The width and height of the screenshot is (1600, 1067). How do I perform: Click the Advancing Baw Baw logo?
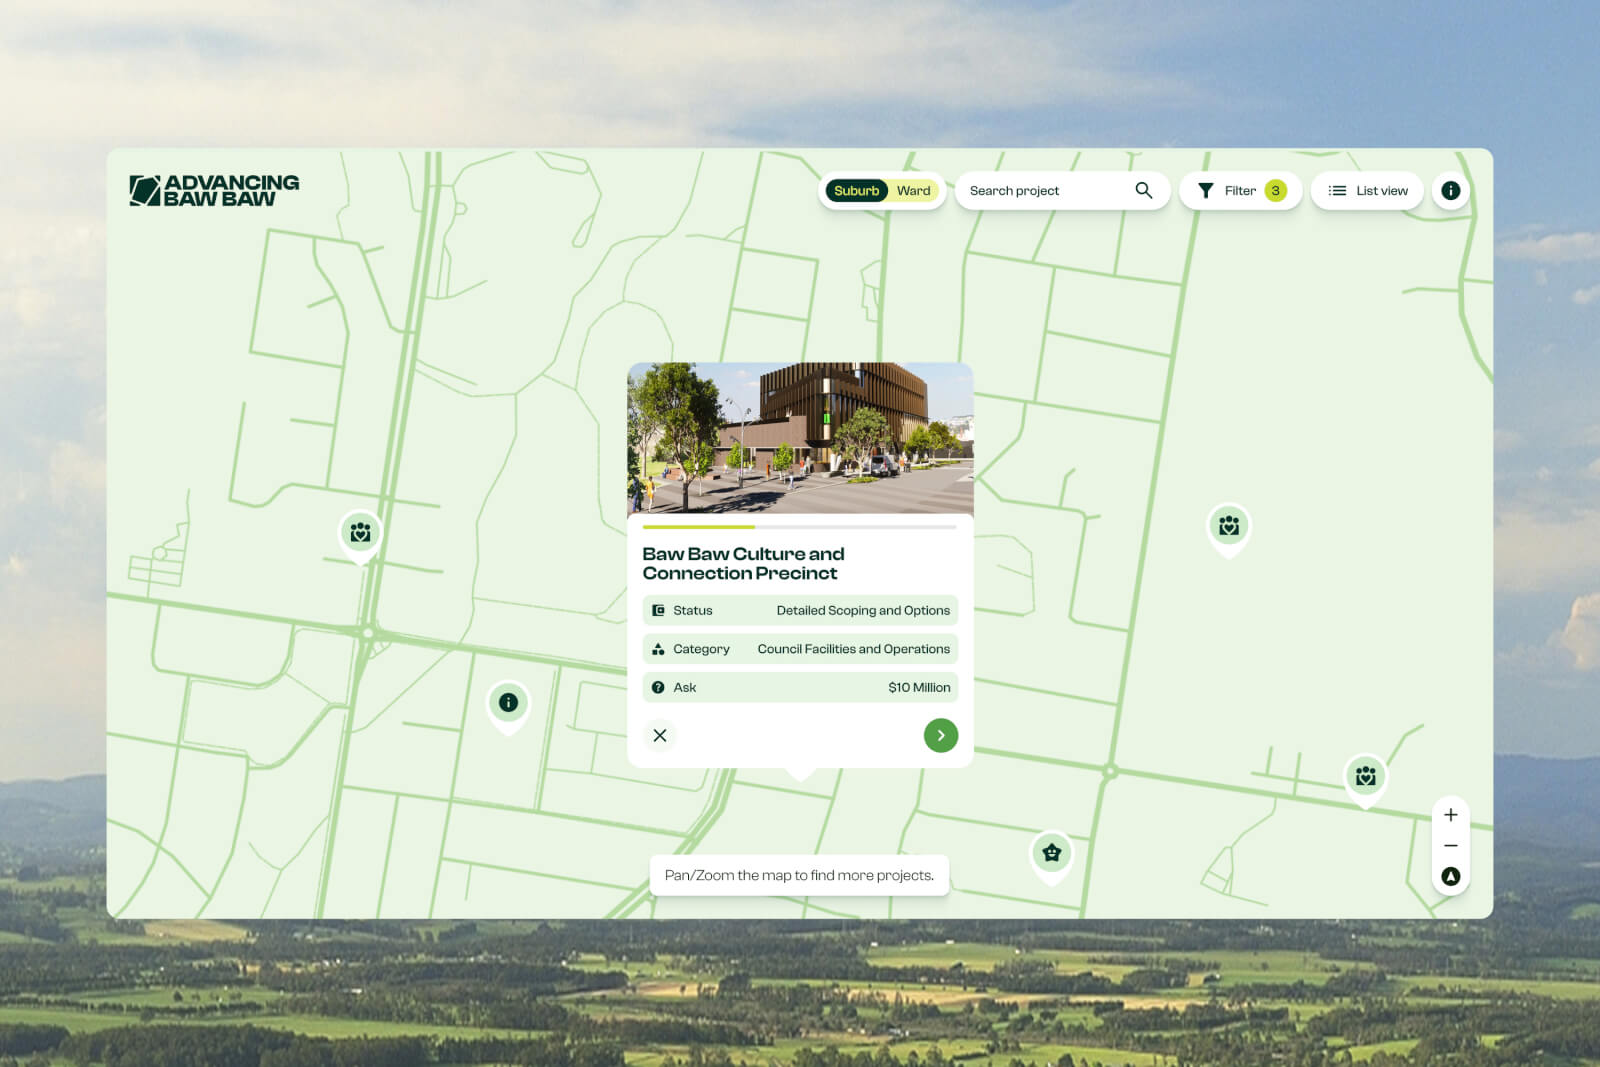(x=214, y=190)
